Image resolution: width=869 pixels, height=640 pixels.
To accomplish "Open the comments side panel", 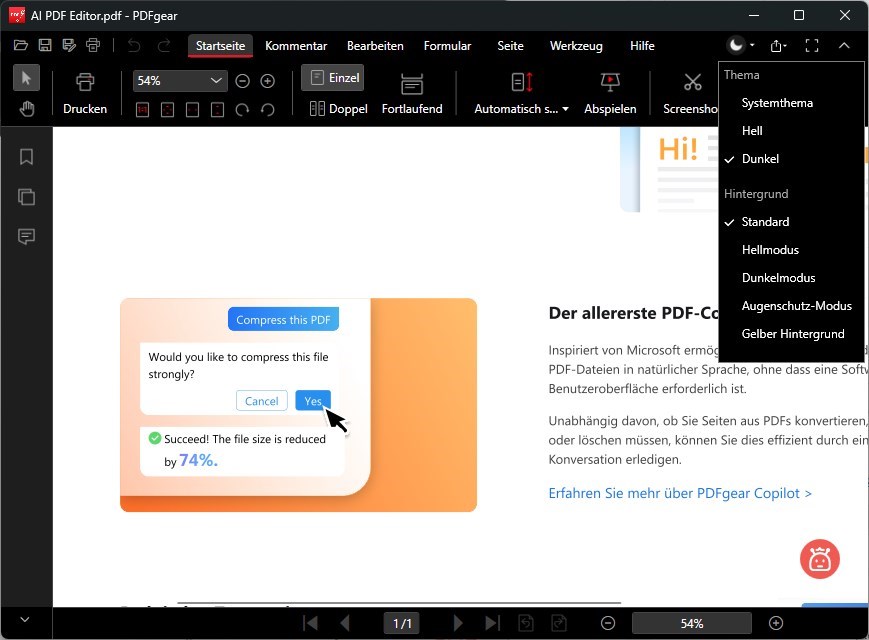I will 26,237.
